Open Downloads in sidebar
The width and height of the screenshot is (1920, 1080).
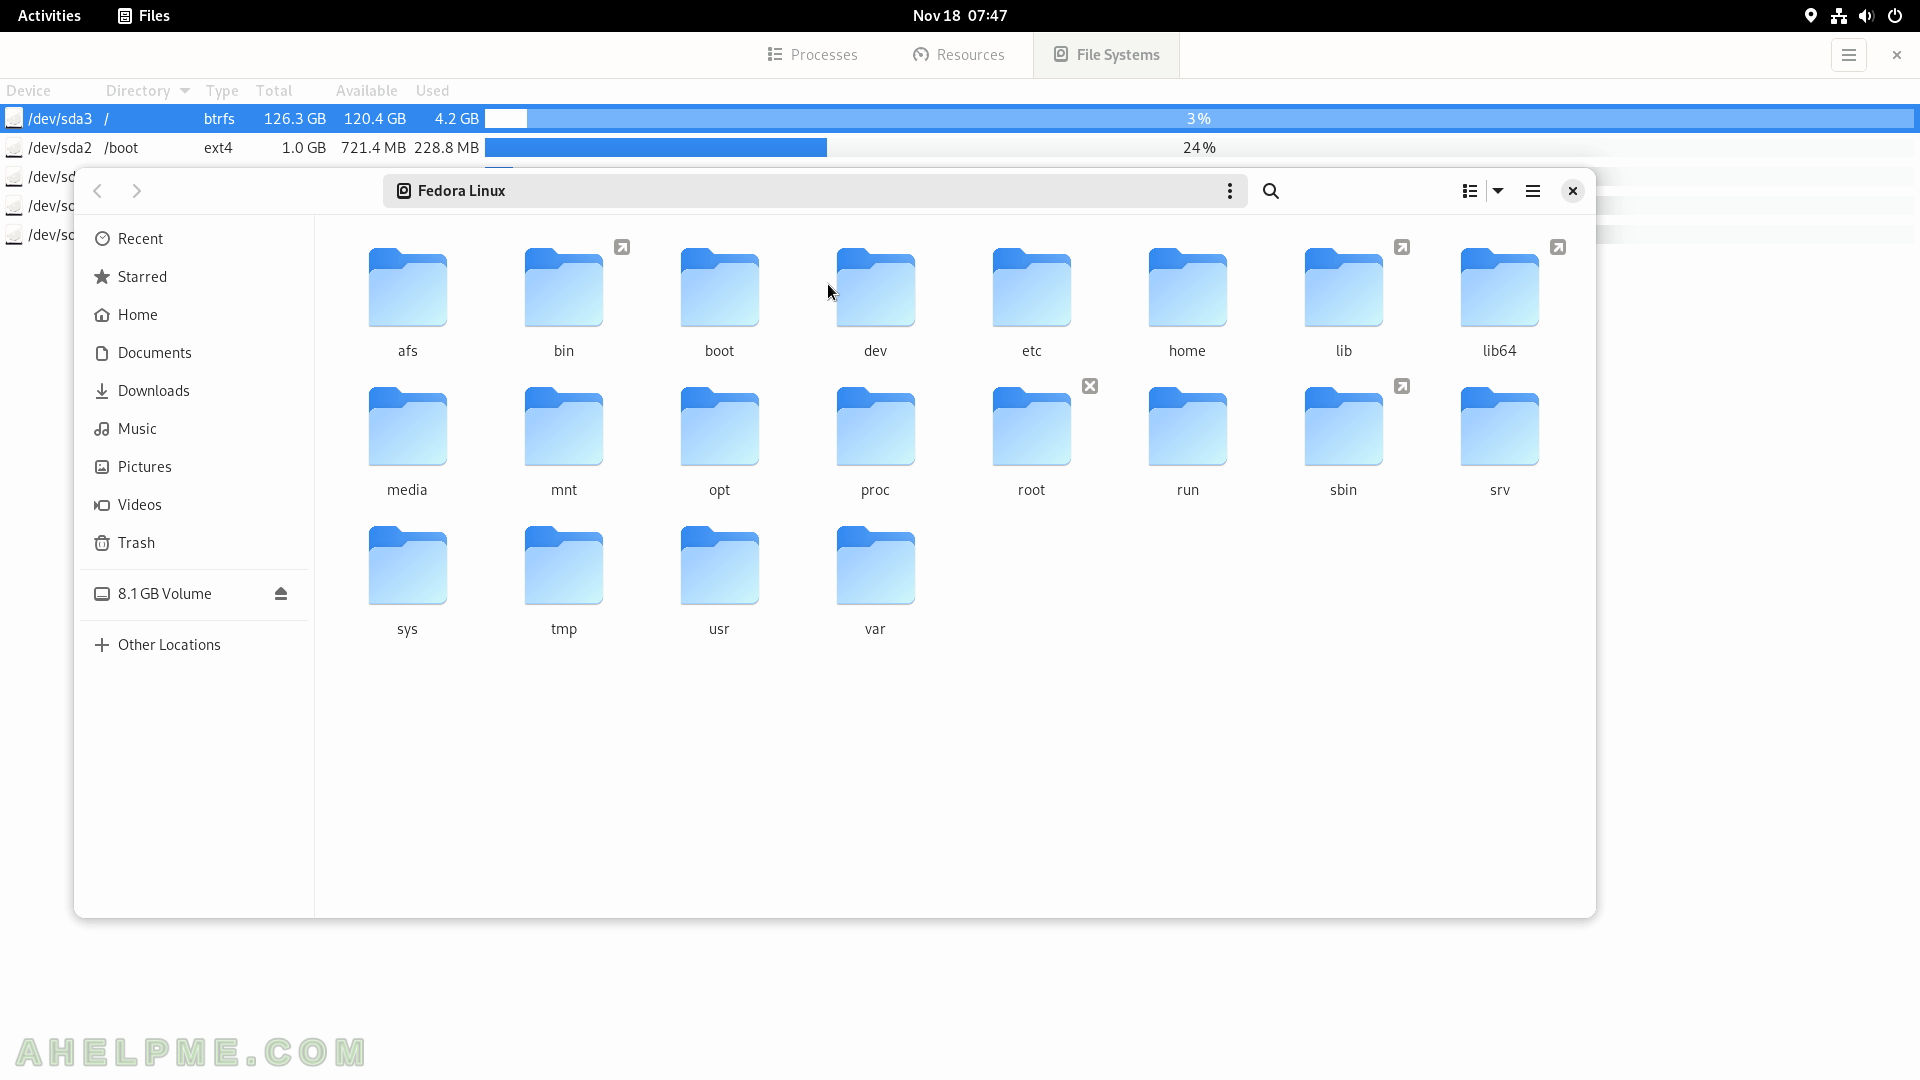[x=194, y=391]
